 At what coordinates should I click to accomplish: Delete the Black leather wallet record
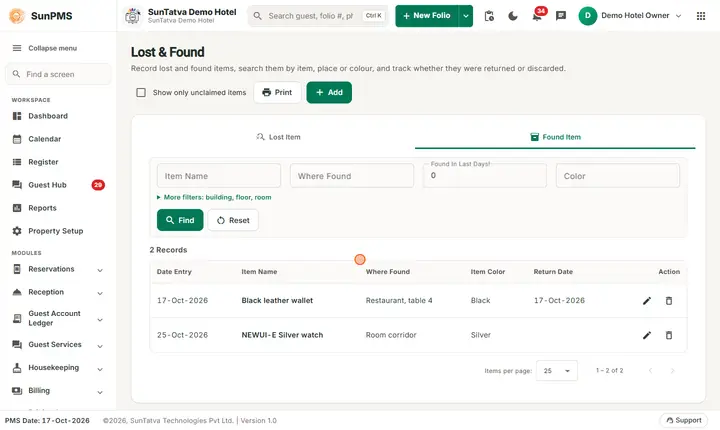point(669,301)
